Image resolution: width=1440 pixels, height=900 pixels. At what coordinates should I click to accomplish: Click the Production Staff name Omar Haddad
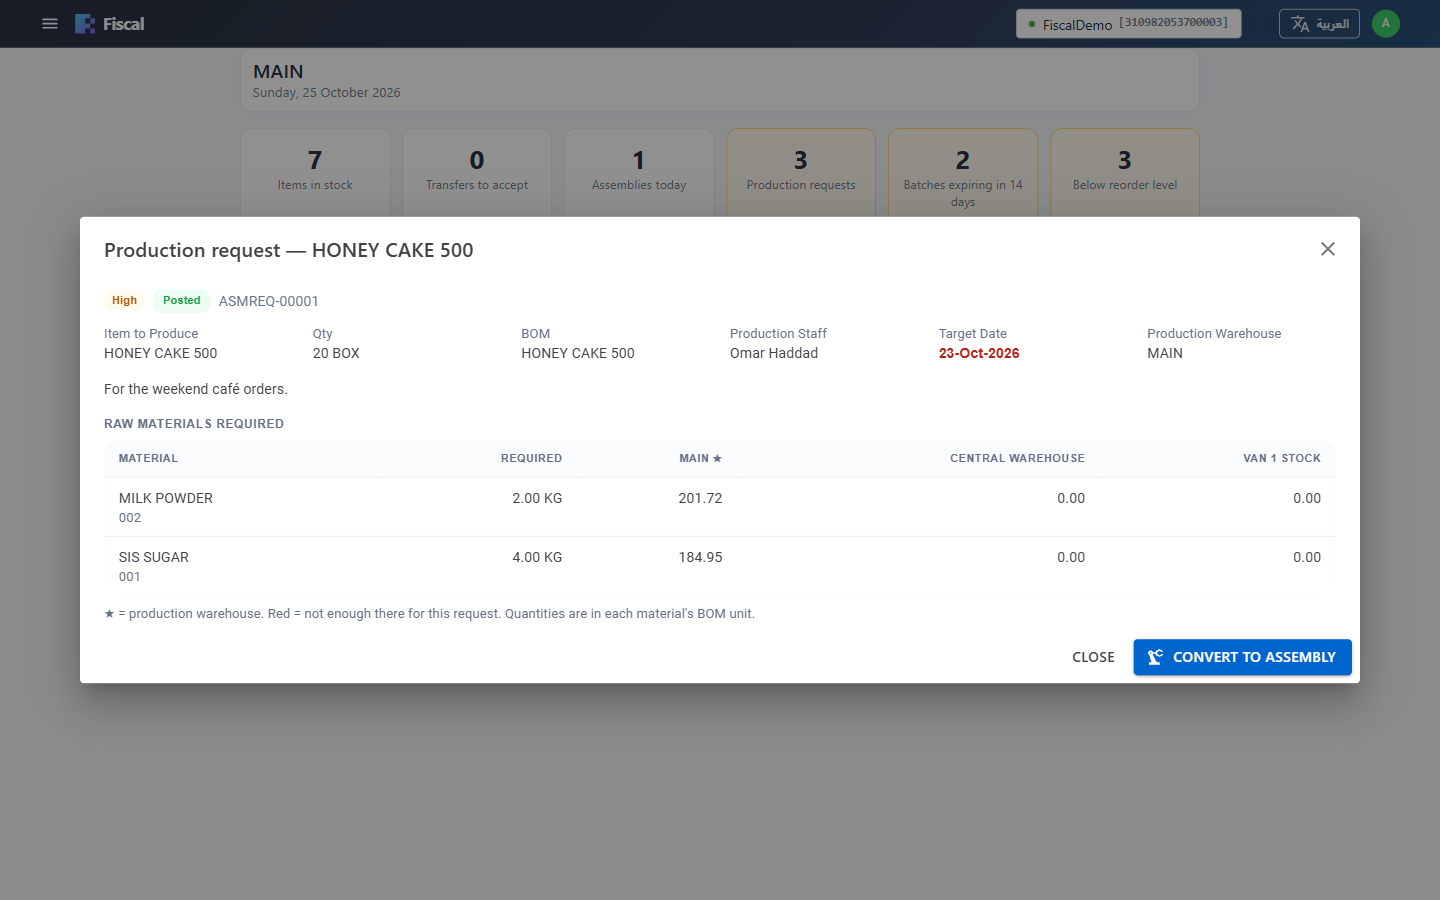tap(774, 353)
